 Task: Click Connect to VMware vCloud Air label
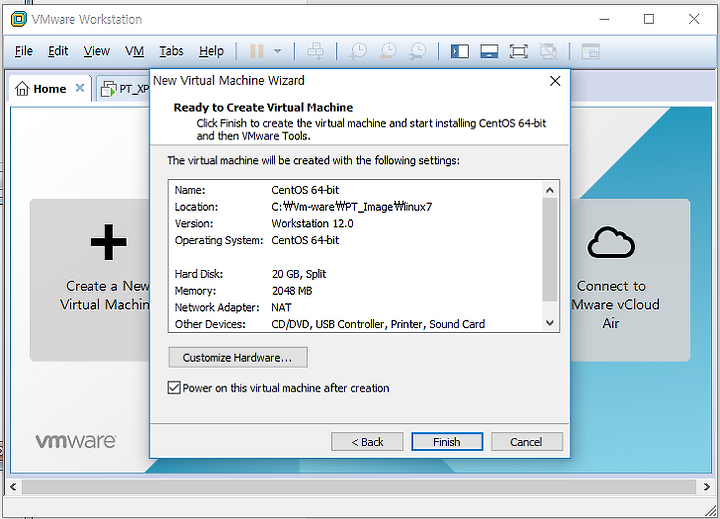(615, 304)
